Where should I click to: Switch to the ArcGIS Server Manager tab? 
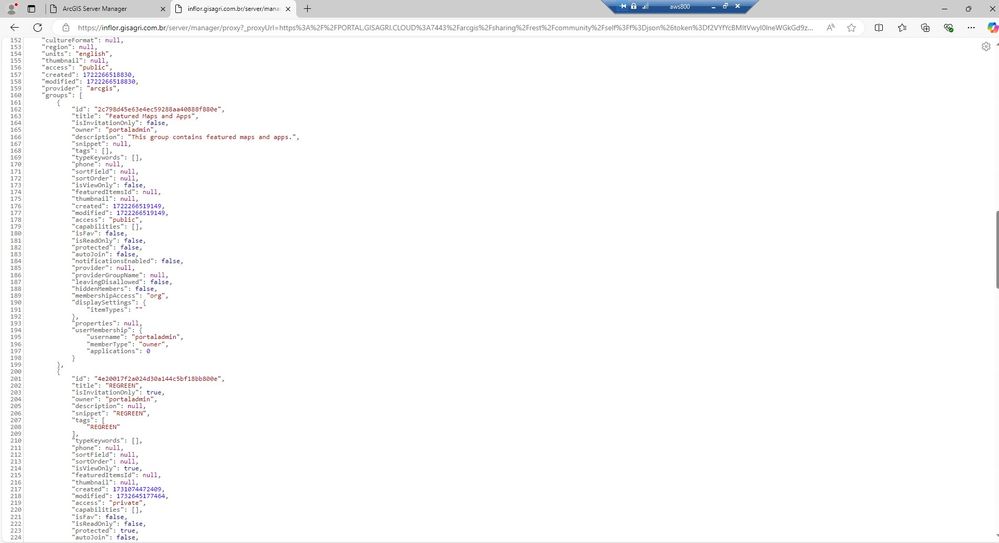(105, 9)
